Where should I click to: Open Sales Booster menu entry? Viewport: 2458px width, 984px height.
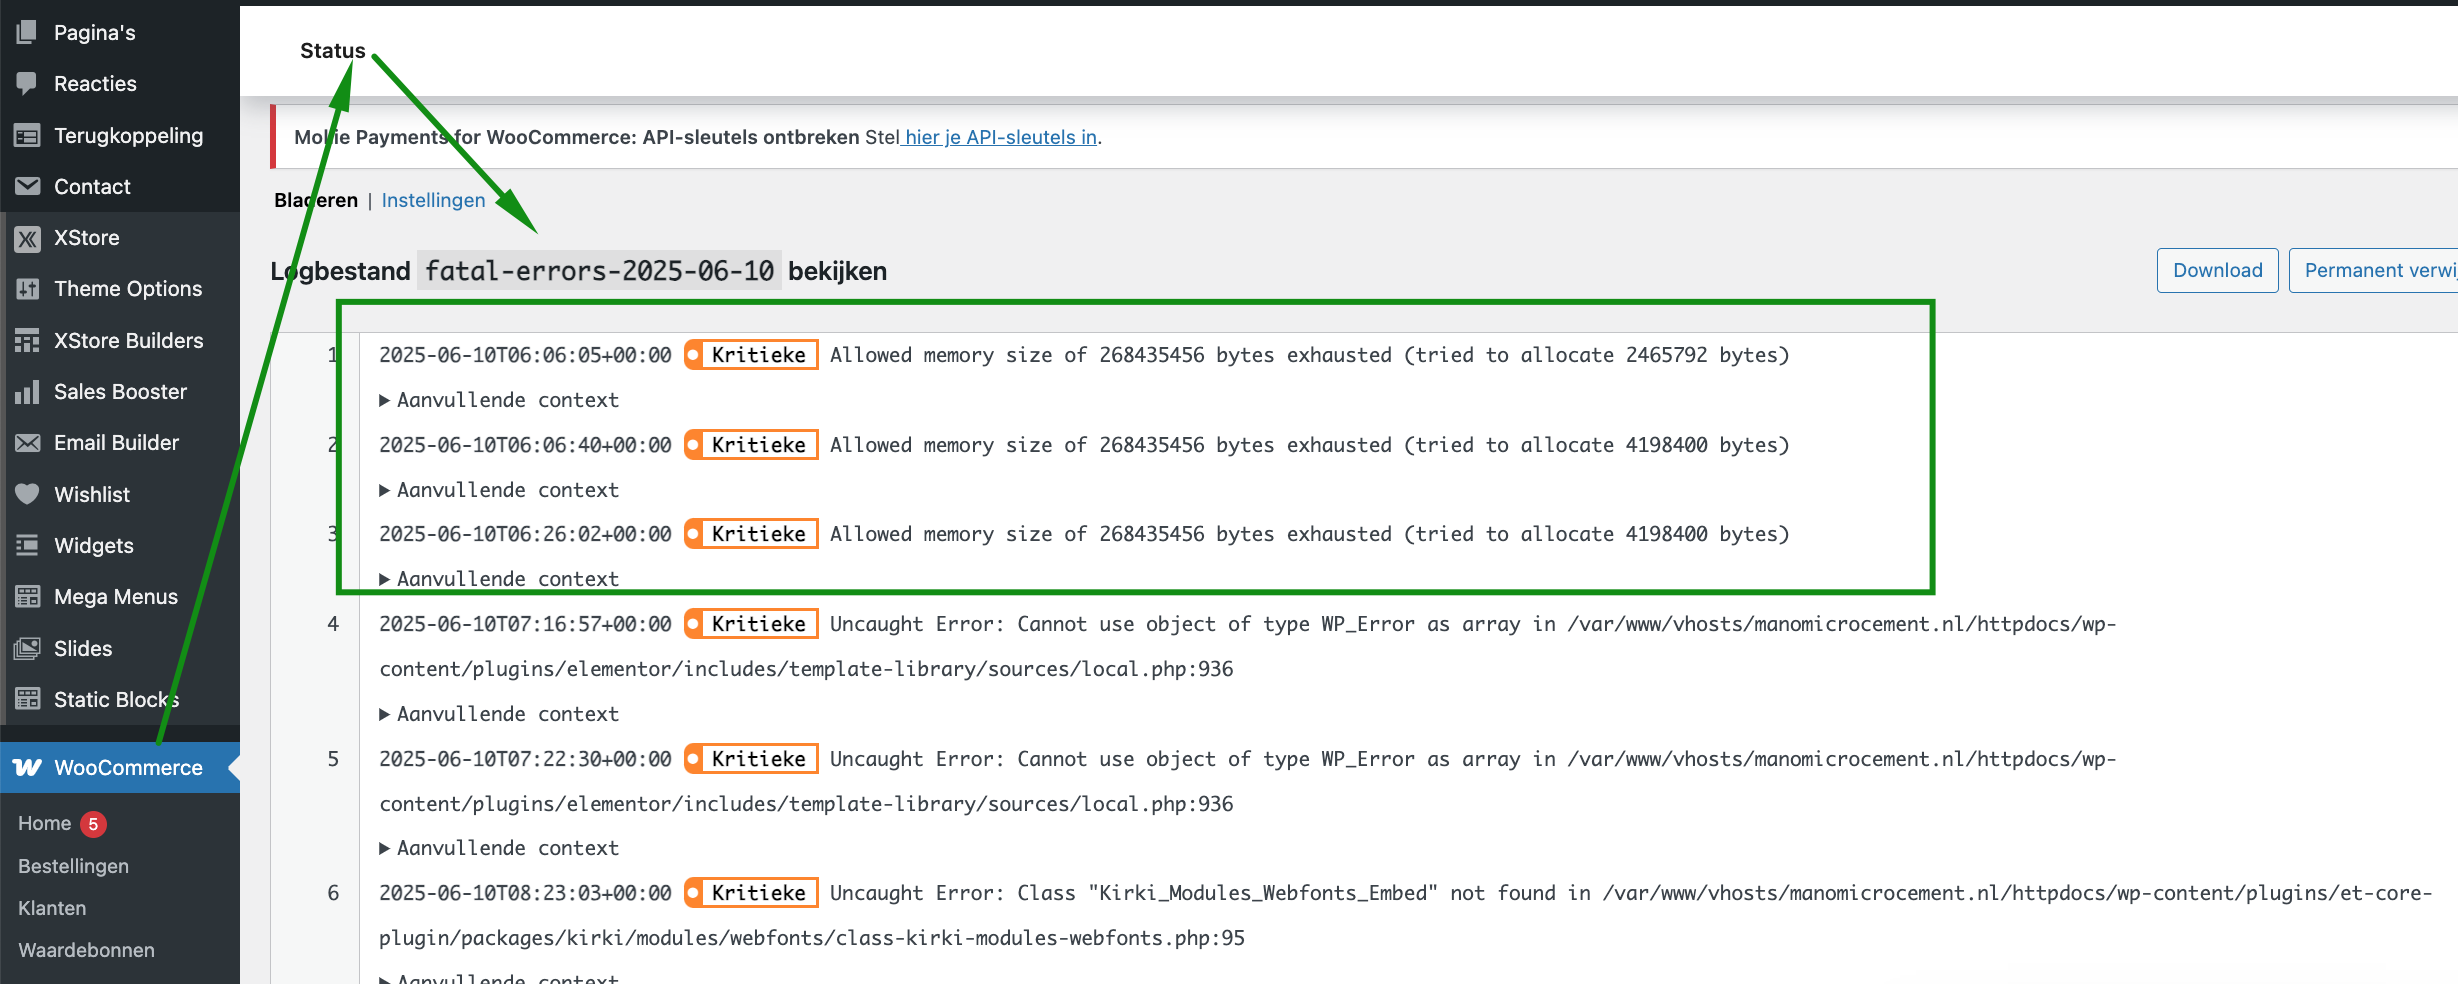120,392
